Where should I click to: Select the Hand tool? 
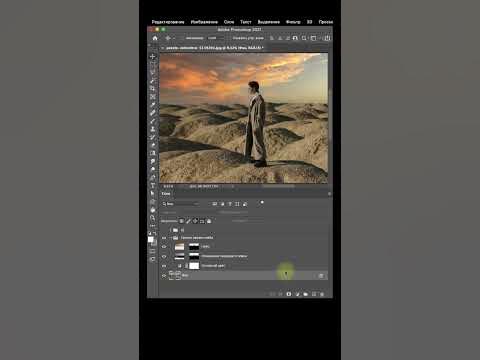[152, 210]
